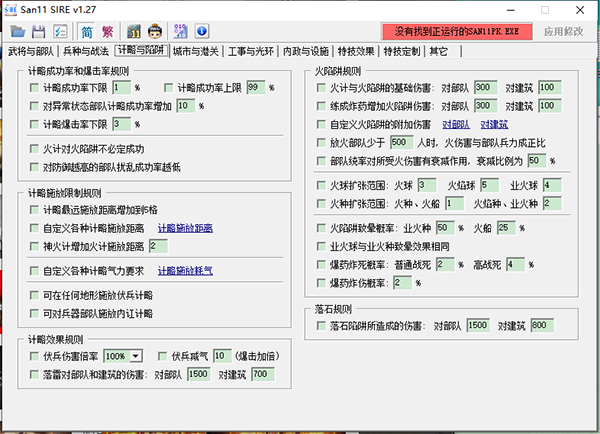Open the 伏兵伤害倍率 100% dropdown
This screenshot has height=434, width=600.
click(123, 356)
